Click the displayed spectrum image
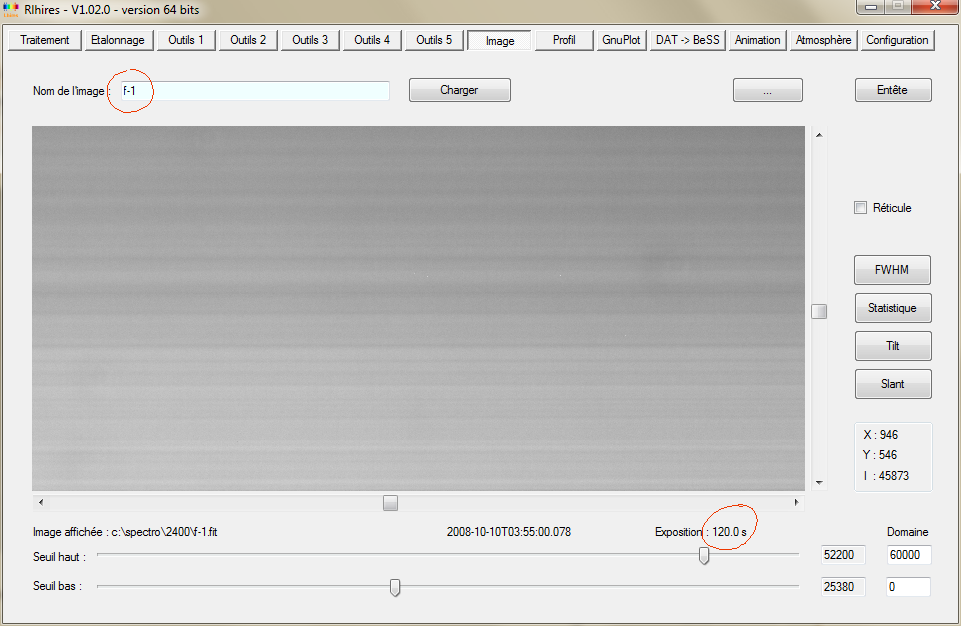 tap(418, 308)
